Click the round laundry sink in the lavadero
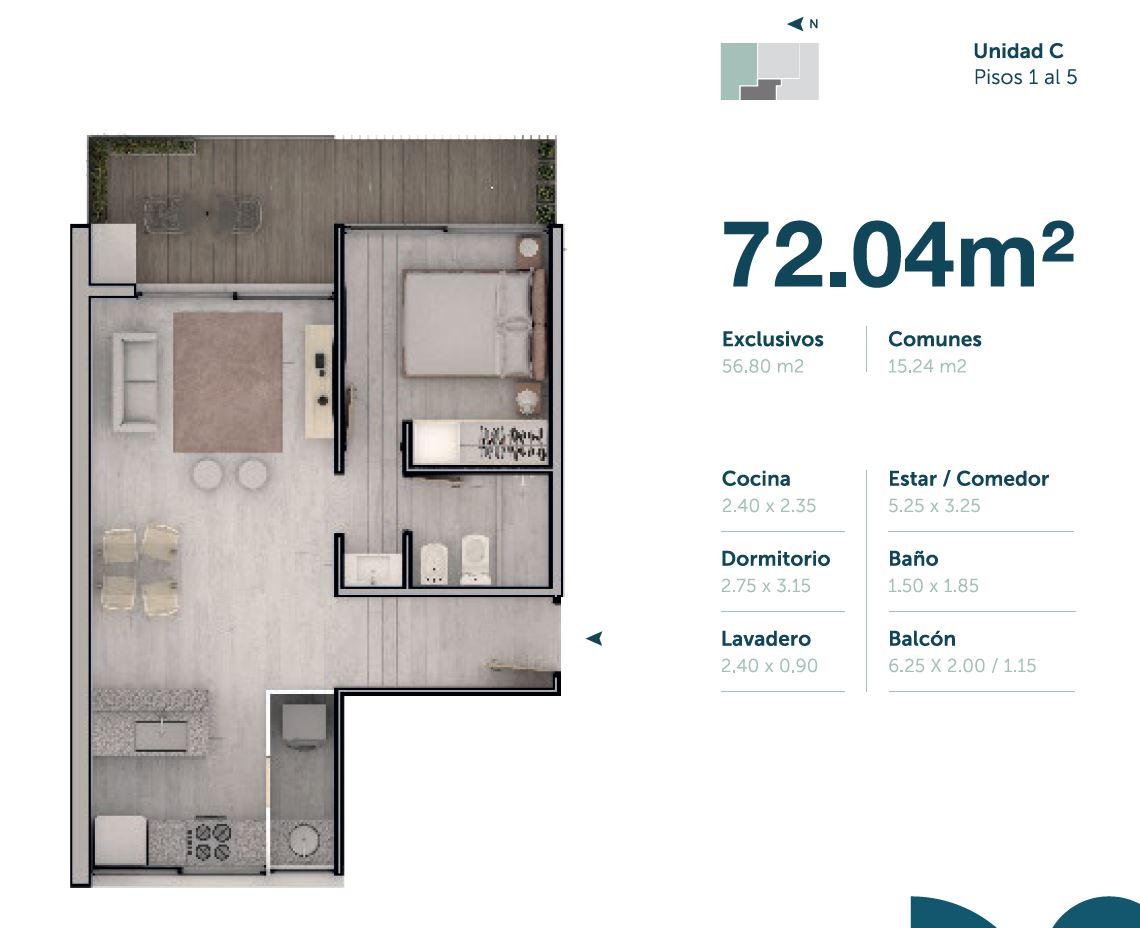 (302, 842)
